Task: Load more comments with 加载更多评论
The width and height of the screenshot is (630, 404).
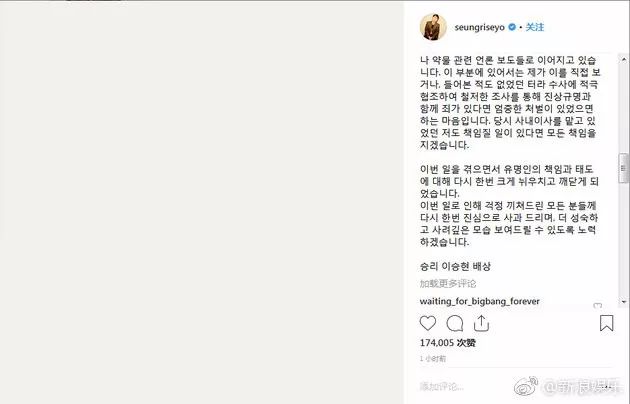Action: [448, 284]
